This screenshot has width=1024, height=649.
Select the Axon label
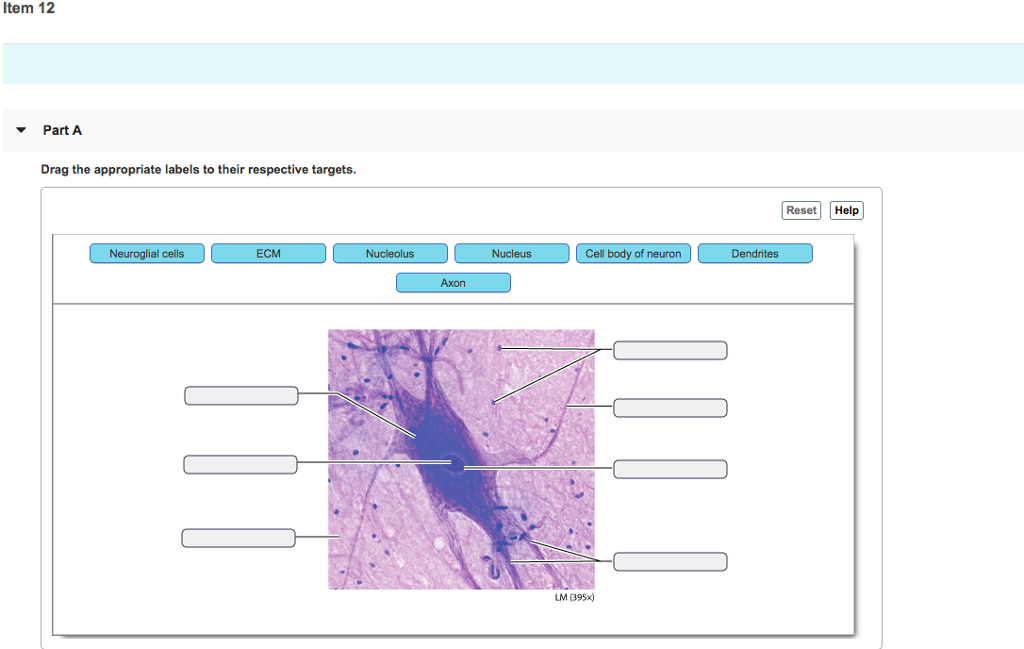point(453,283)
